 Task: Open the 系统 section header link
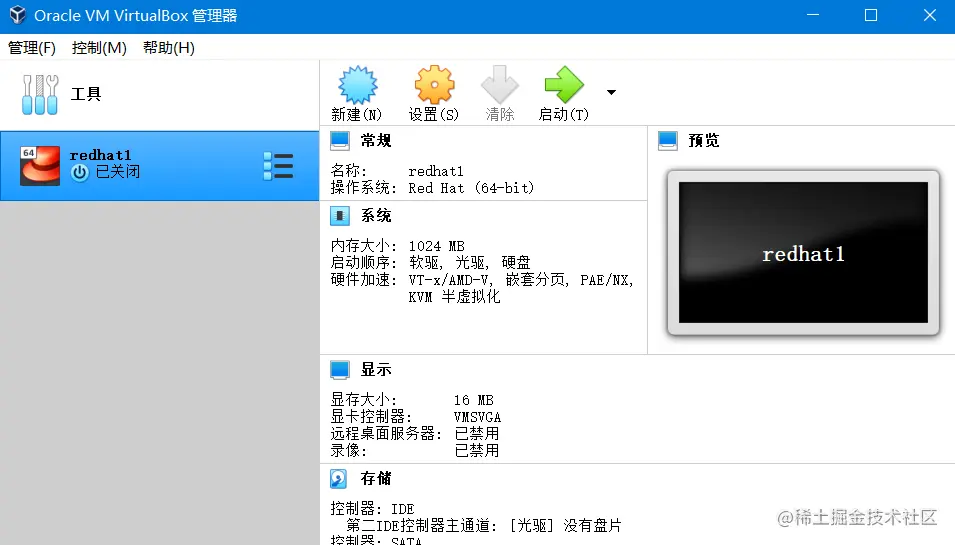point(376,216)
